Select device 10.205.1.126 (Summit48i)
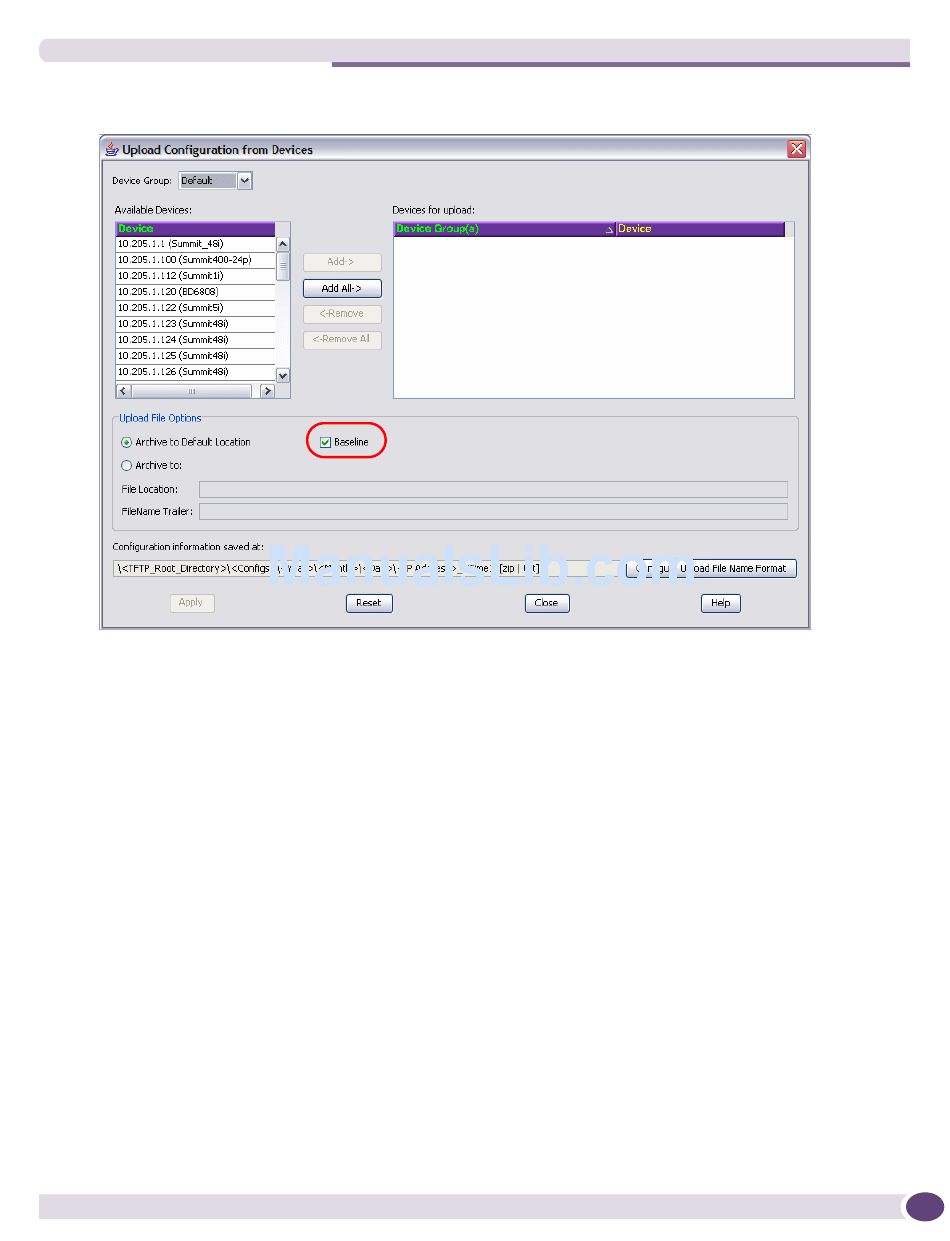 pyautogui.click(x=195, y=372)
